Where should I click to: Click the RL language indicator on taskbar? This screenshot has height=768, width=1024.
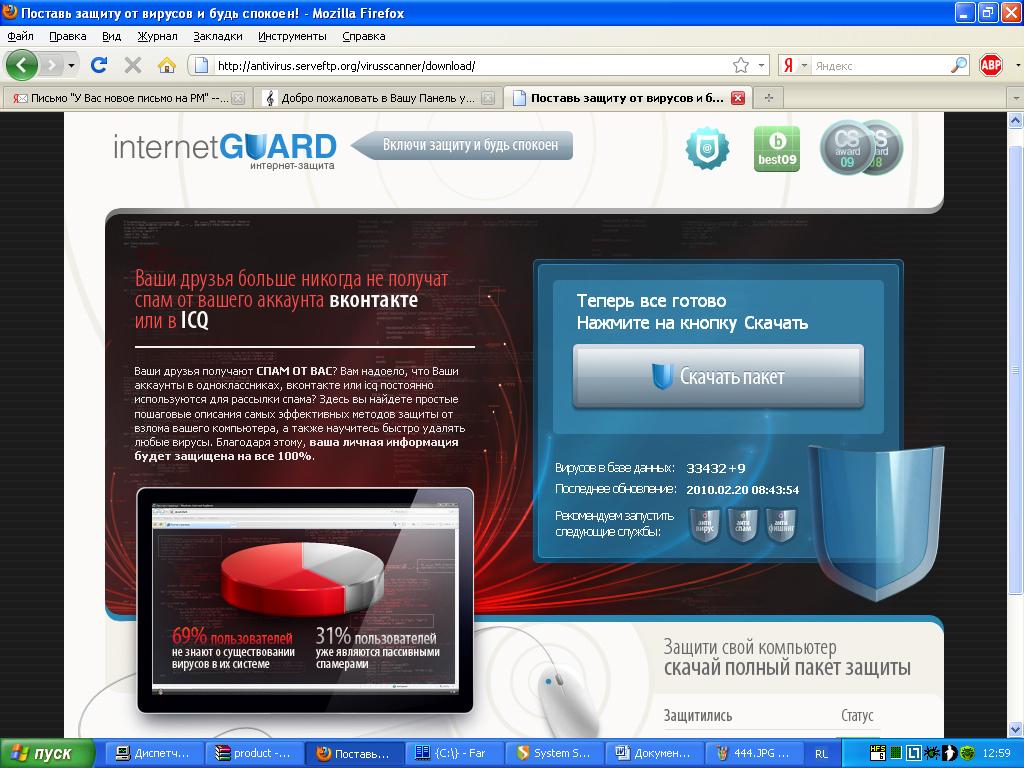[x=822, y=754]
